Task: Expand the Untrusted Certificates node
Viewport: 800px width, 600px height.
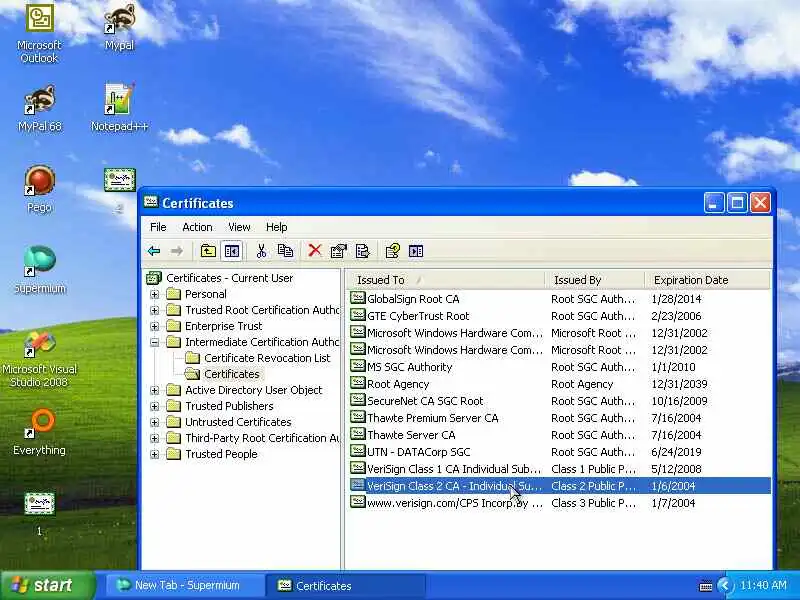Action: point(154,422)
